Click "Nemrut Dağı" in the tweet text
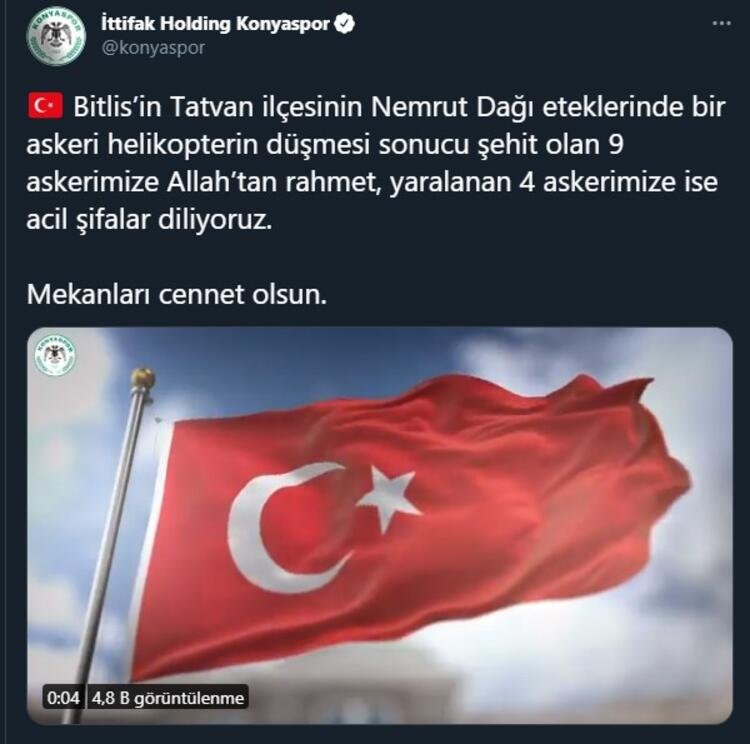 [452, 108]
